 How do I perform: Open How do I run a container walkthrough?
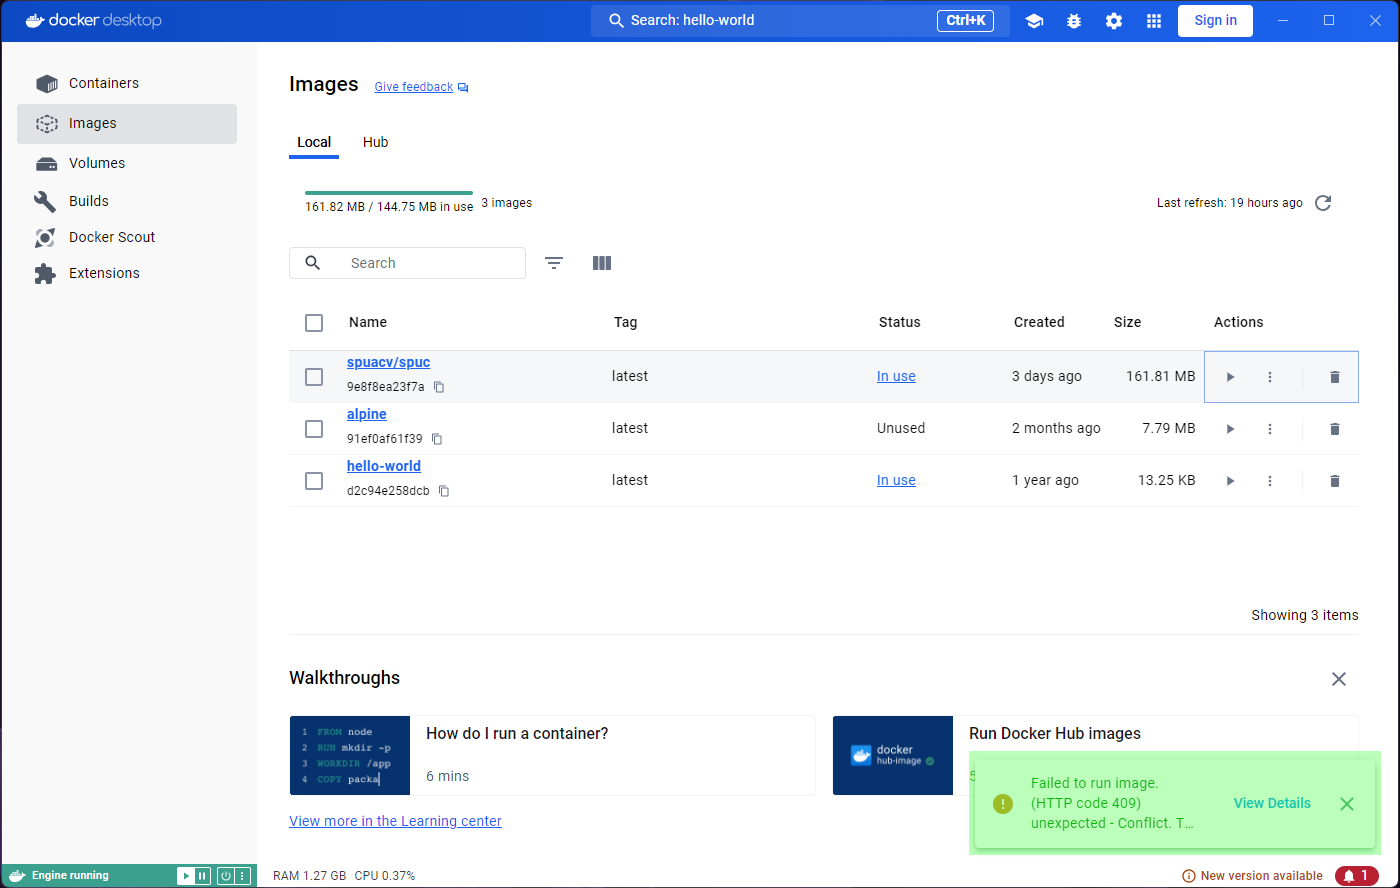tap(552, 755)
